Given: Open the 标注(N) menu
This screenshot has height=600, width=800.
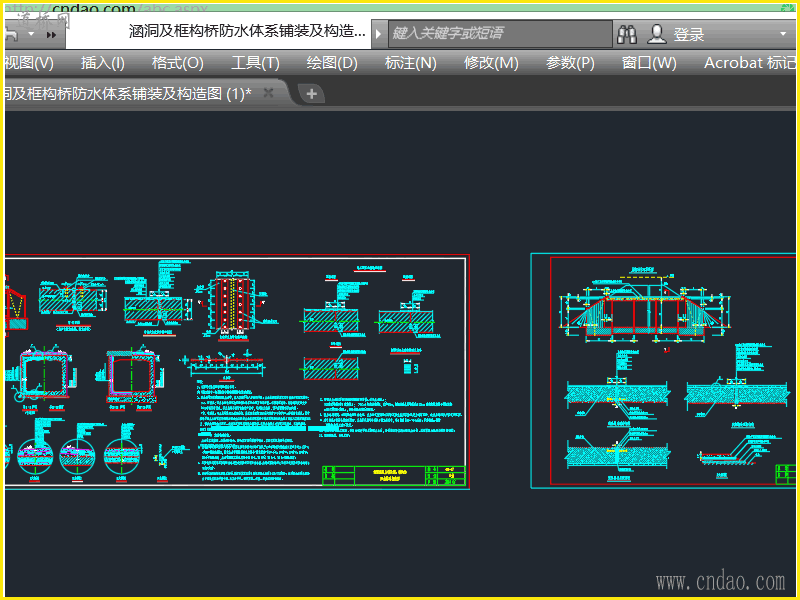Looking at the screenshot, I should coord(410,63).
